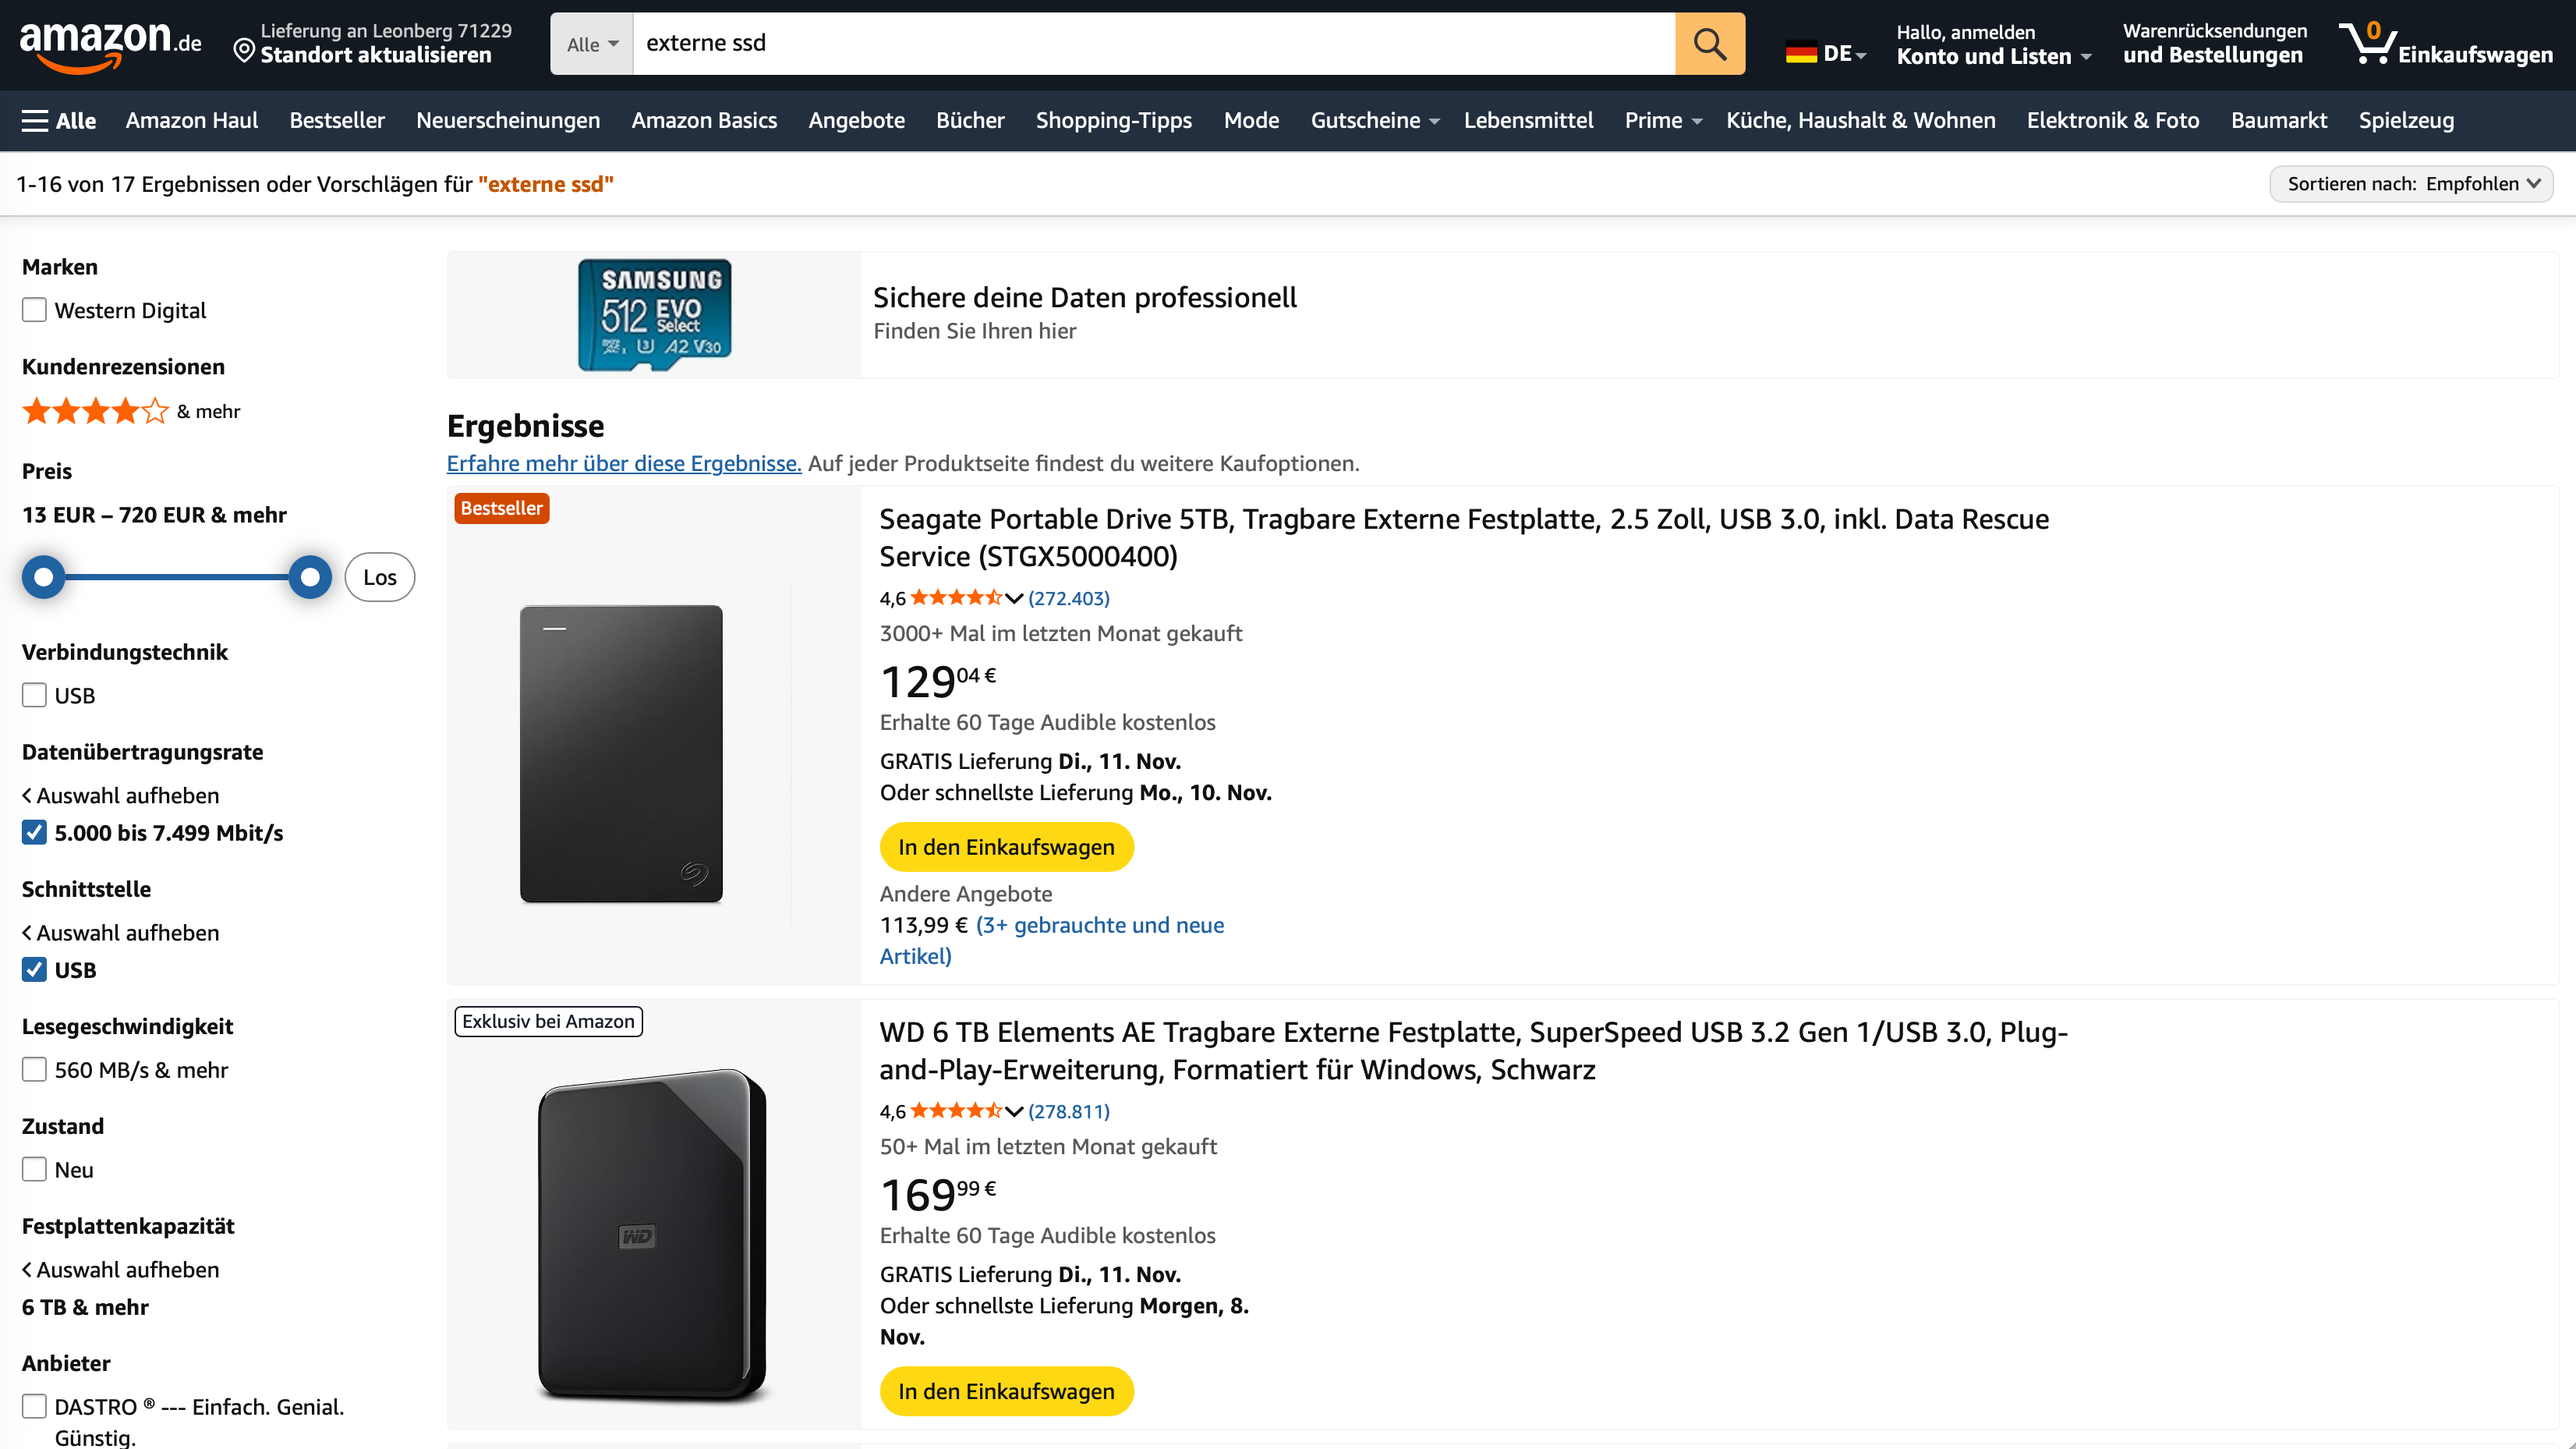Open the hamburger Alle menu
Viewport: 2576px width, 1449px height.
(x=59, y=121)
